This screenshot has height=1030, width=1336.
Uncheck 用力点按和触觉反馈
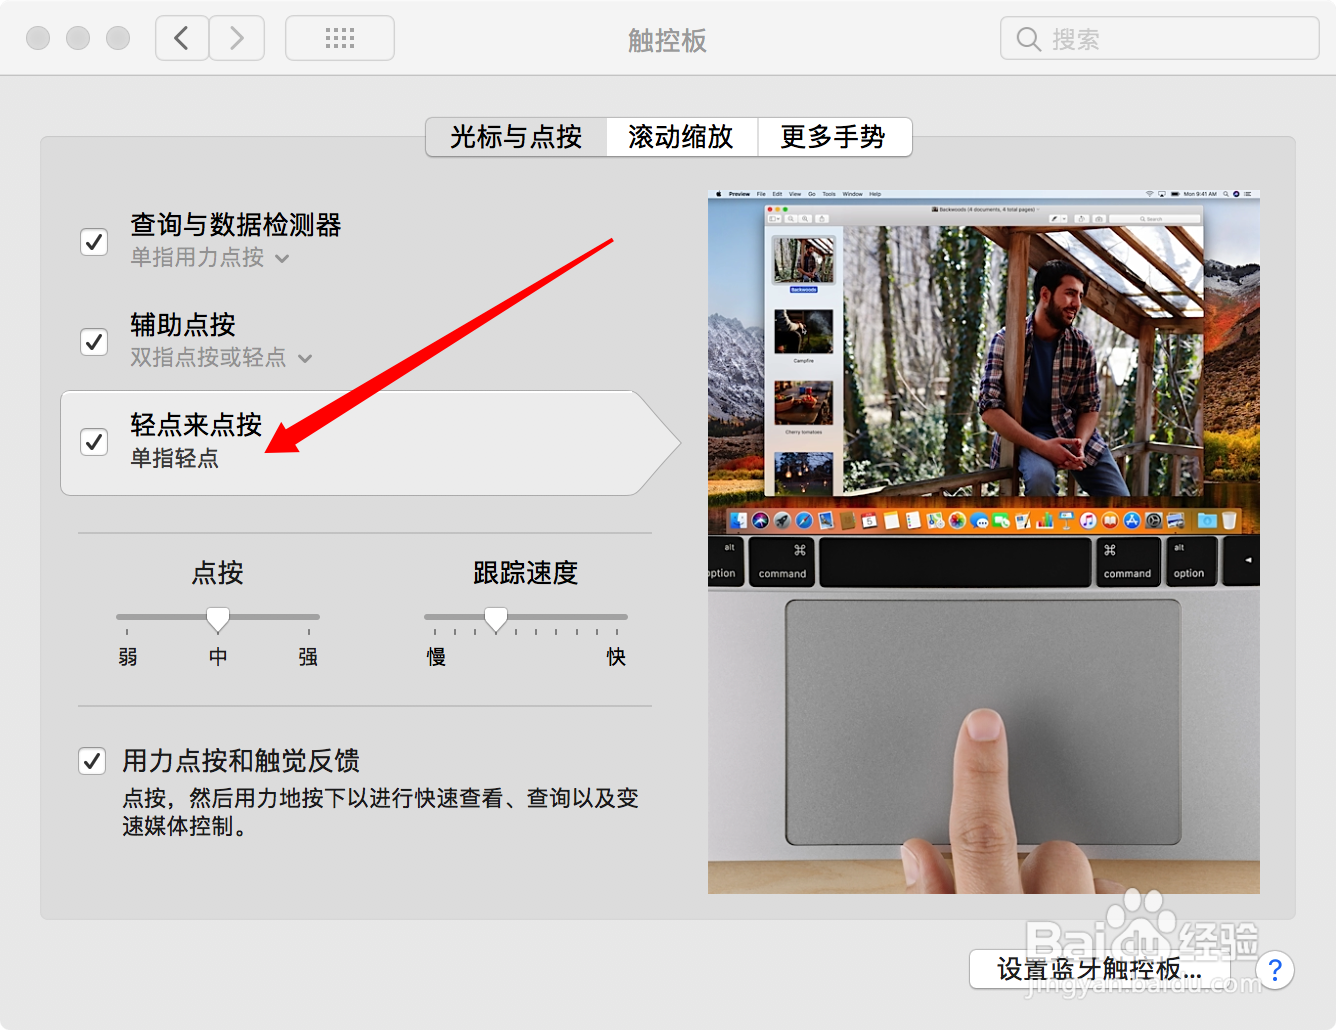click(x=91, y=760)
